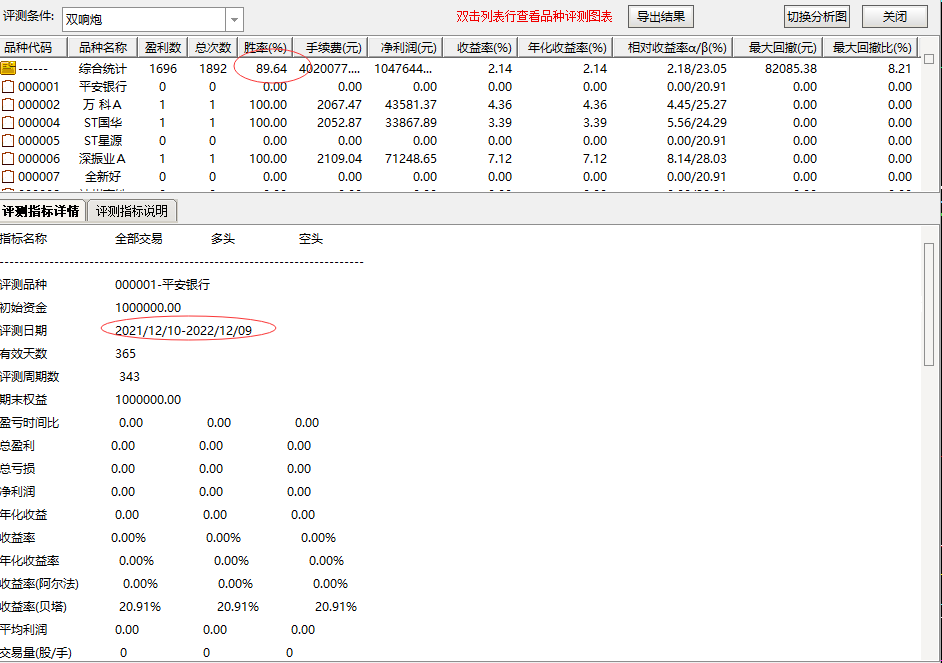The image size is (942, 663).
Task: Click the 2.18/23.05 relative return cell
Action: [x=697, y=68]
